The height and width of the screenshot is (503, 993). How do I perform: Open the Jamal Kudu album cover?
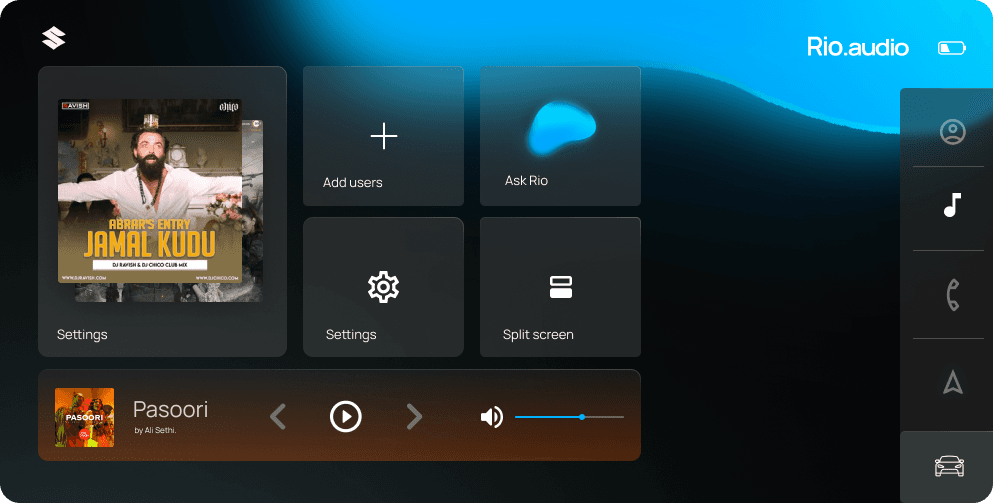pos(150,191)
